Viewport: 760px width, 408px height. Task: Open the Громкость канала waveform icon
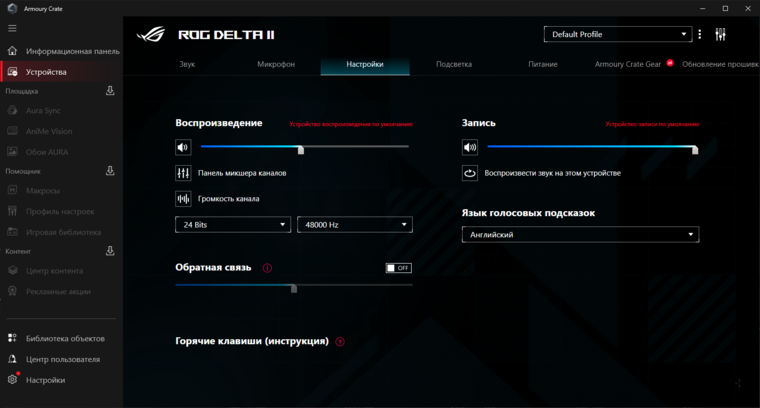tap(183, 199)
